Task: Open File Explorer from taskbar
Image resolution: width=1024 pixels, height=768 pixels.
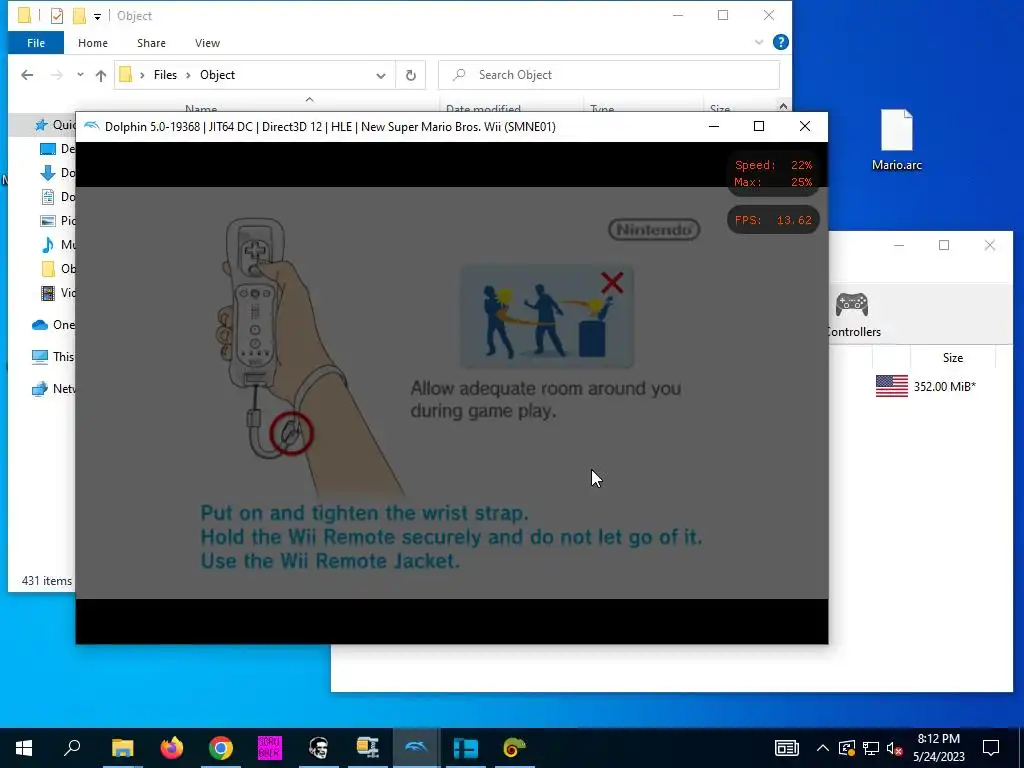Action: 122,748
